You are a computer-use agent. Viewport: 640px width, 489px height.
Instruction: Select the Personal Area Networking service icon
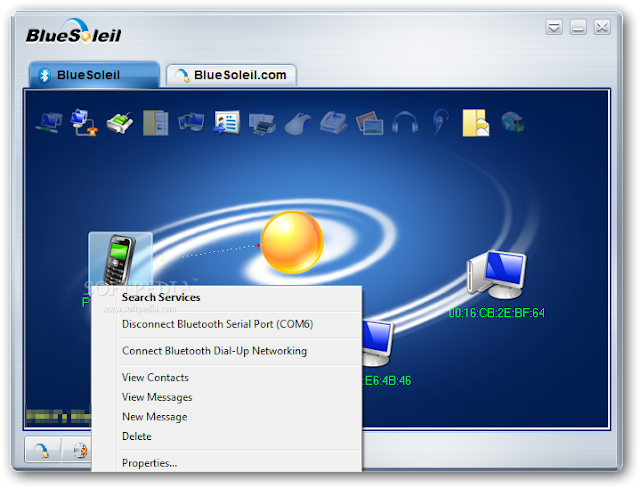point(49,122)
